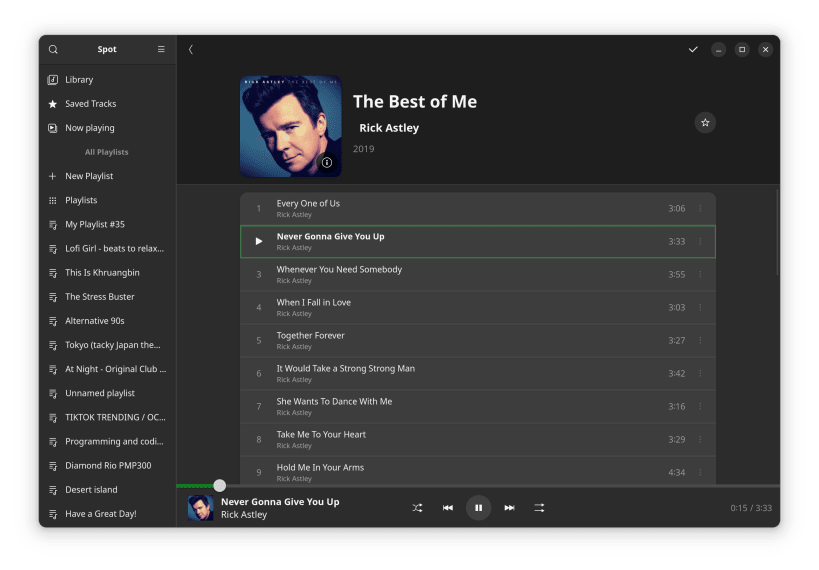
Task: Open Unnamed playlist
Action: pos(107,393)
